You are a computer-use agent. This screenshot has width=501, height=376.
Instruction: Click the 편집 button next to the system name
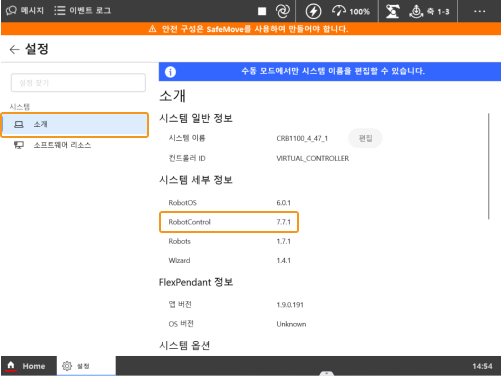[x=365, y=138]
